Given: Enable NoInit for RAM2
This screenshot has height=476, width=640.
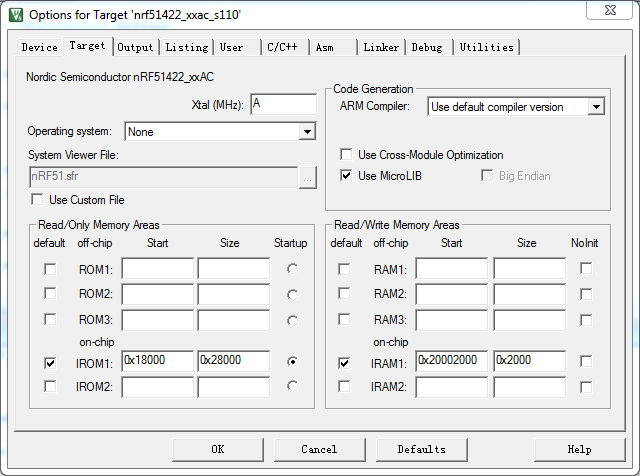Looking at the screenshot, I should (586, 294).
